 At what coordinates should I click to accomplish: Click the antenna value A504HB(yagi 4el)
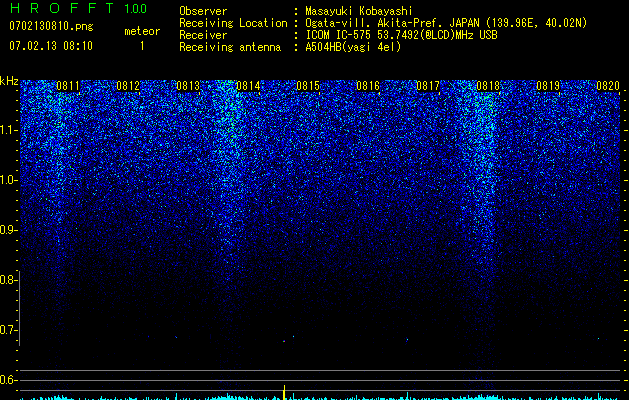point(353,47)
